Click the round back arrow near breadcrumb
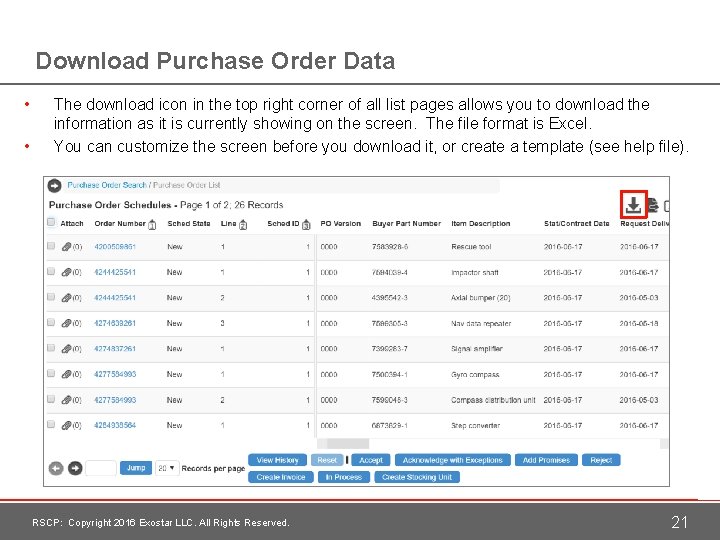The height and width of the screenshot is (540, 720). tap(54, 186)
